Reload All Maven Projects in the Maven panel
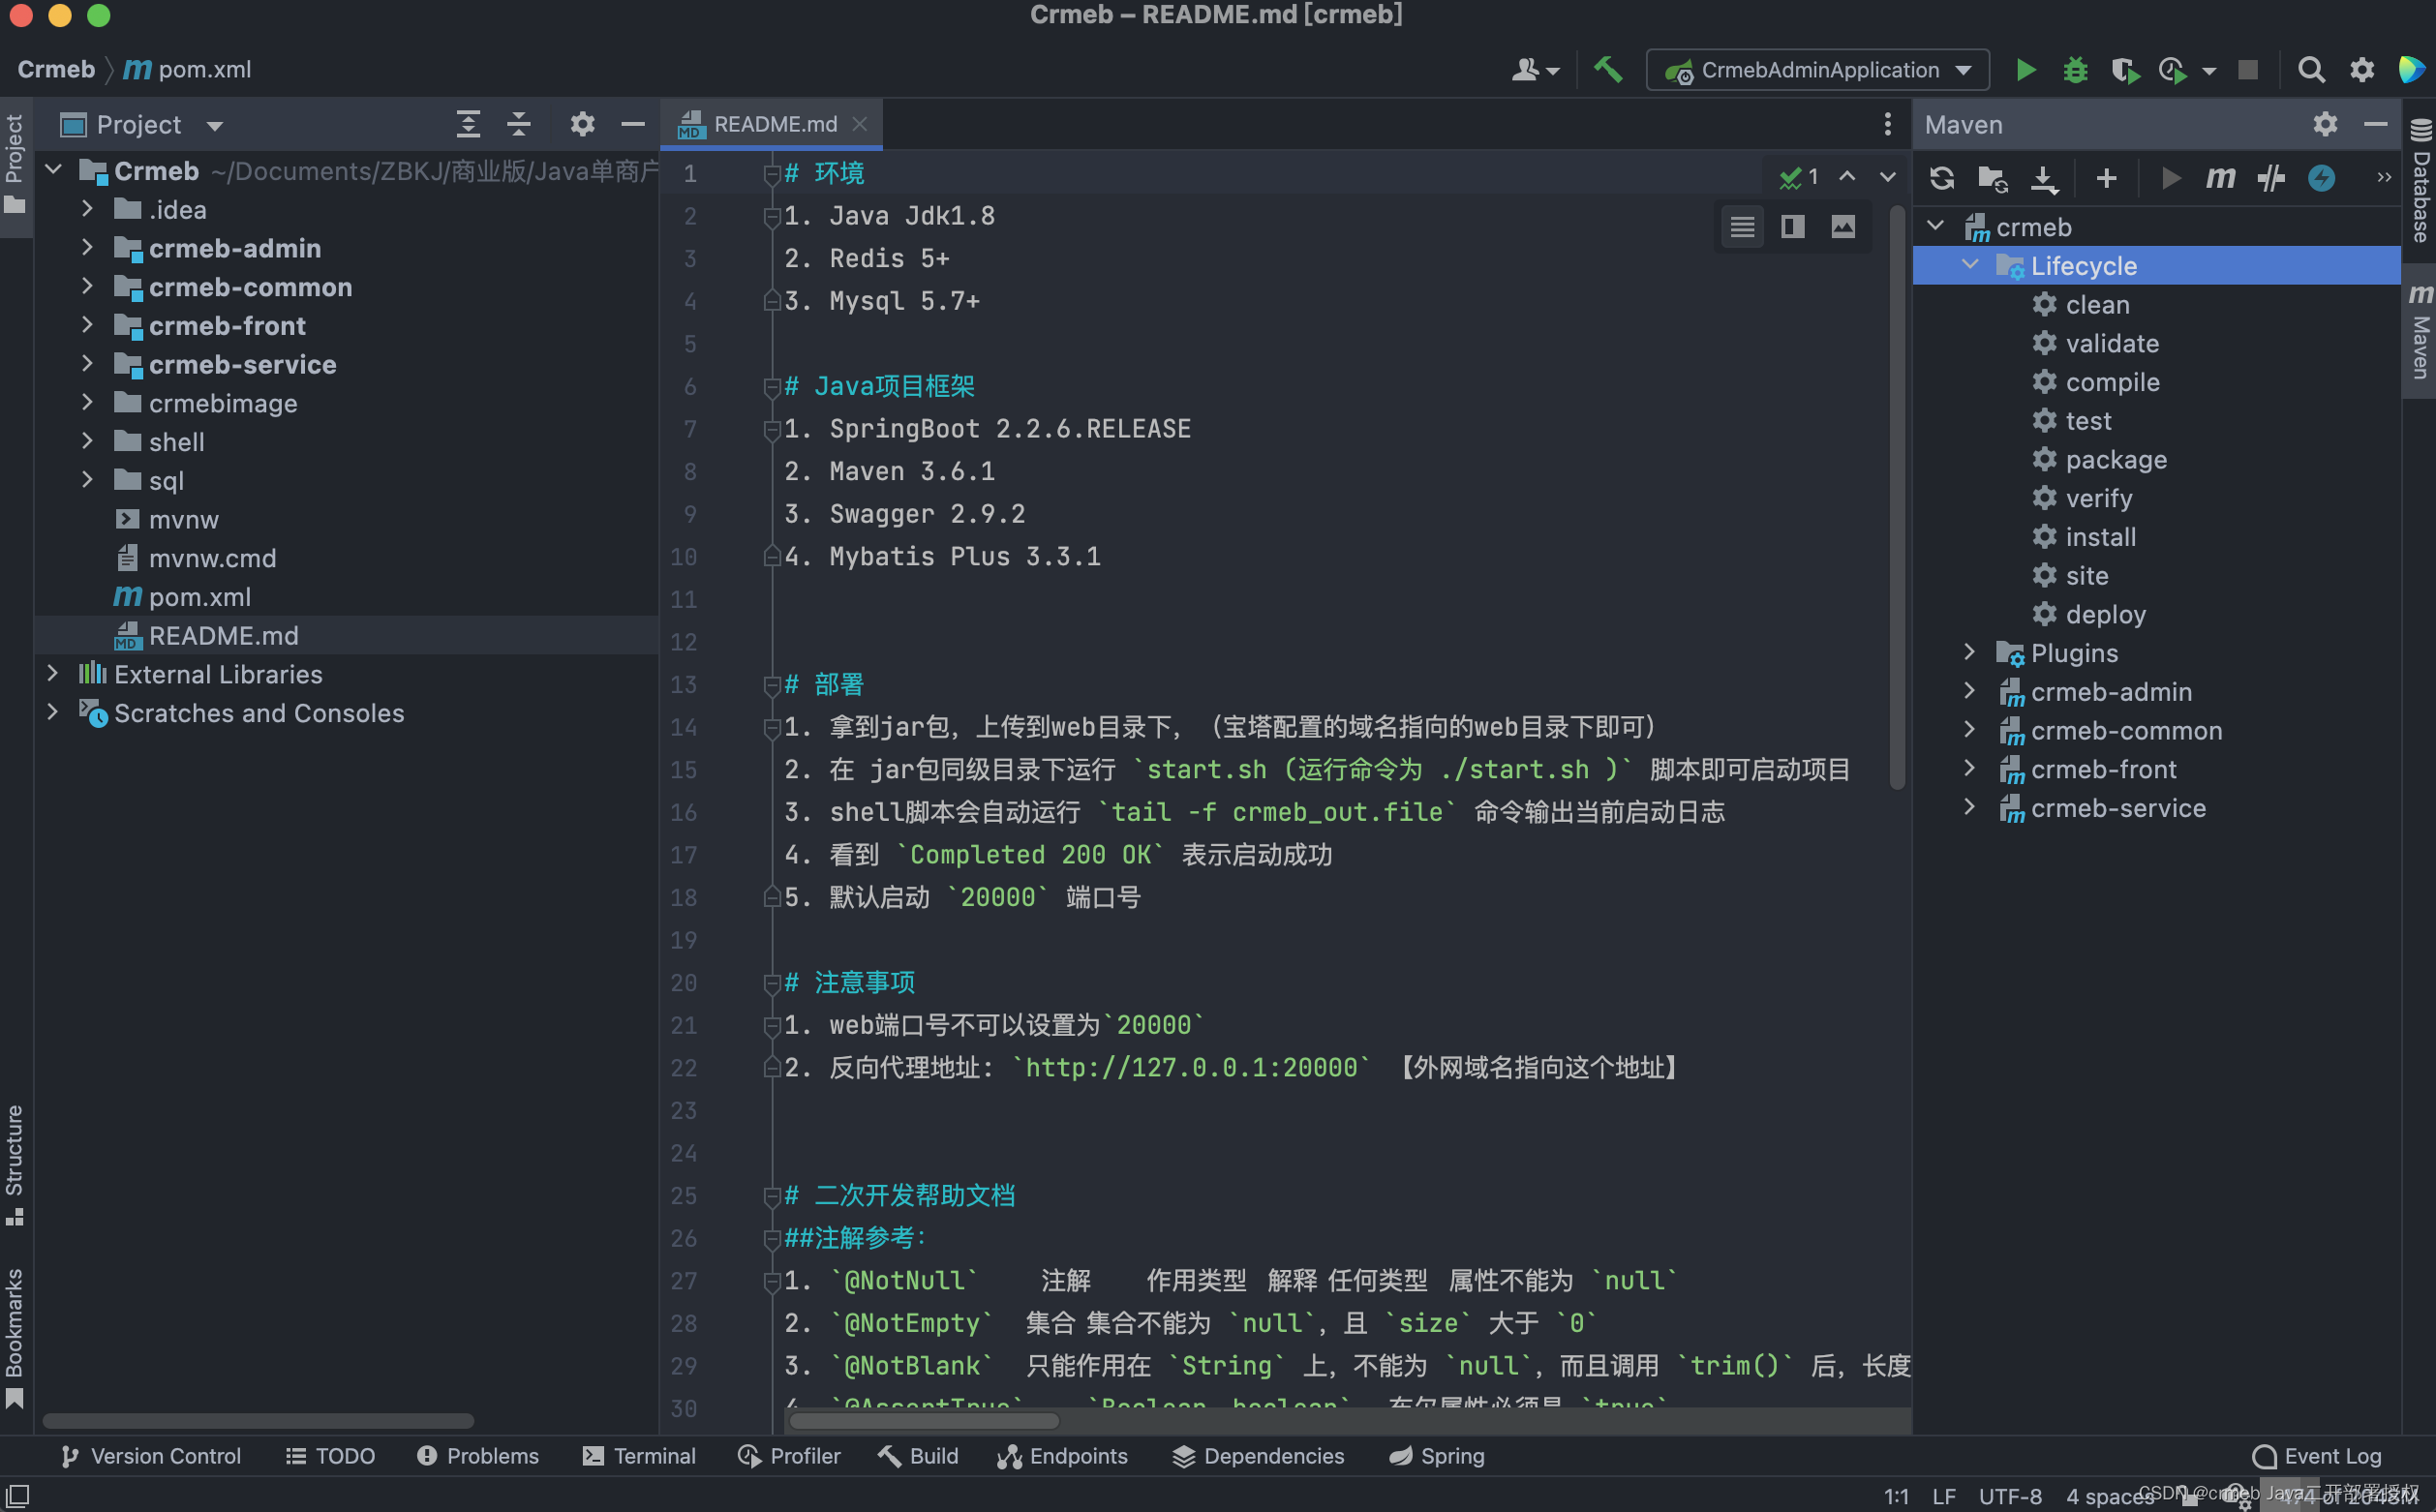Viewport: 2436px width, 1512px height. [x=1941, y=178]
